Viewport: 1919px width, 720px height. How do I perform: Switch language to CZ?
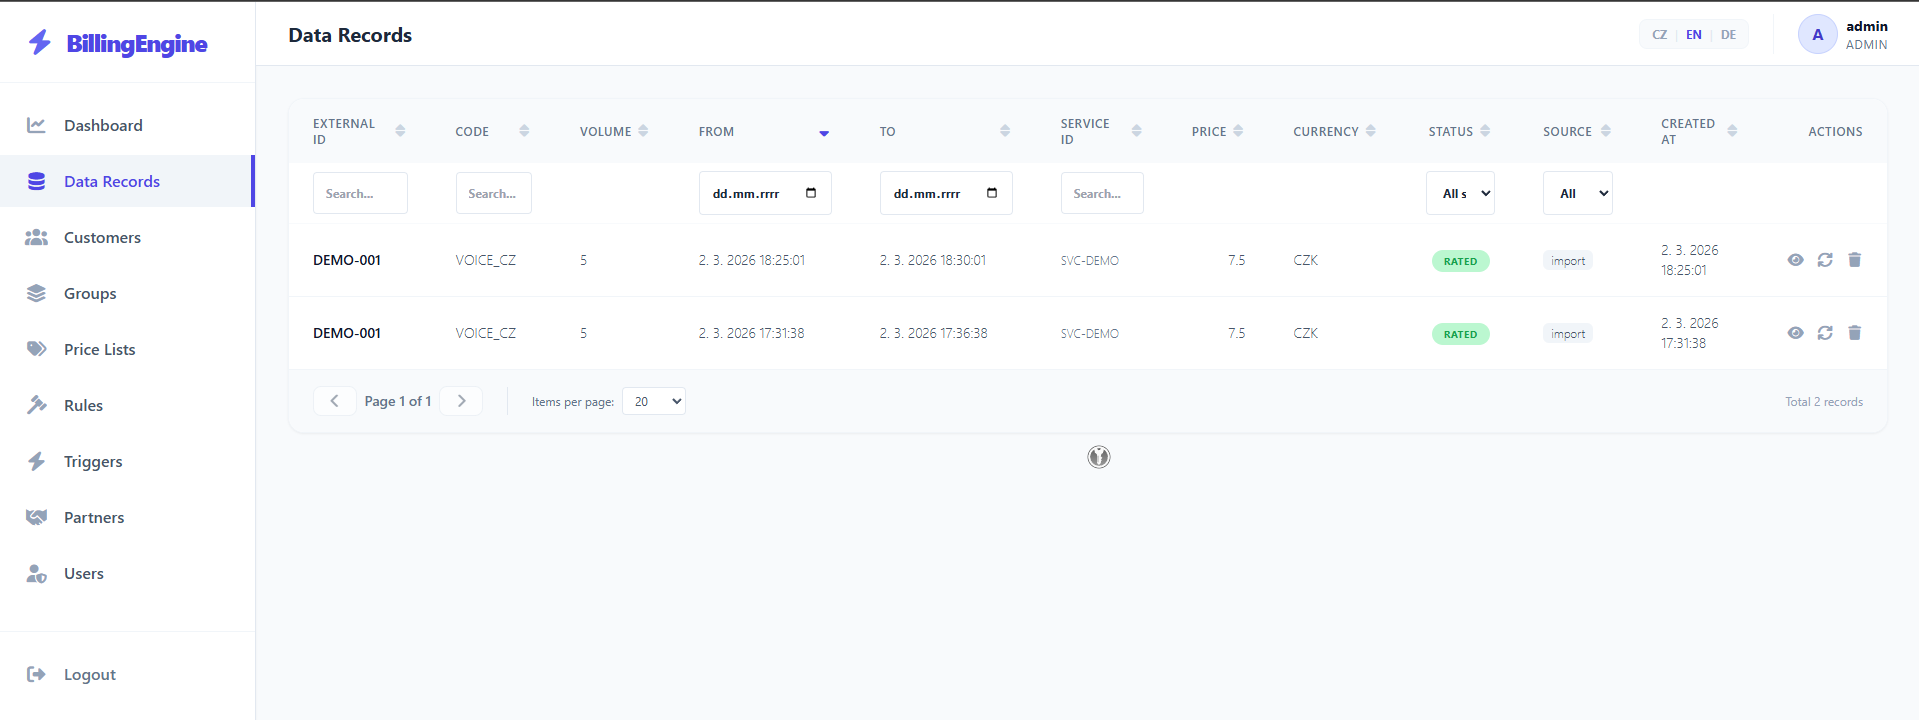pyautogui.click(x=1660, y=34)
